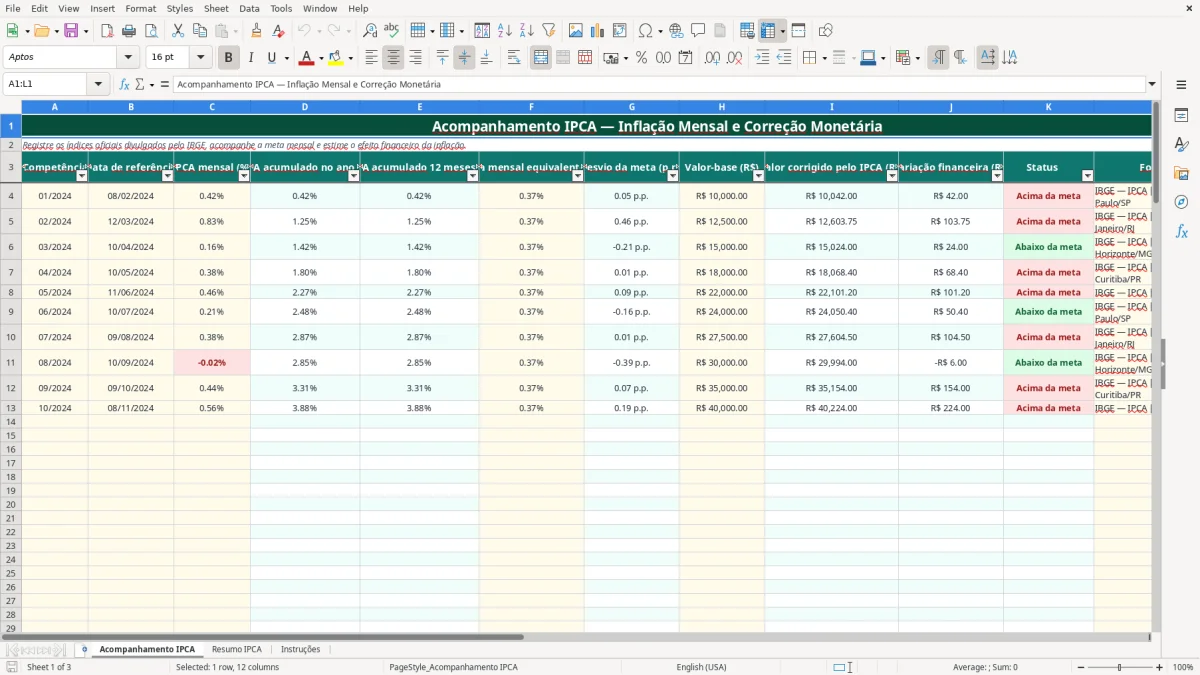
Task: Select row 11 header
Action: click(x=11, y=363)
